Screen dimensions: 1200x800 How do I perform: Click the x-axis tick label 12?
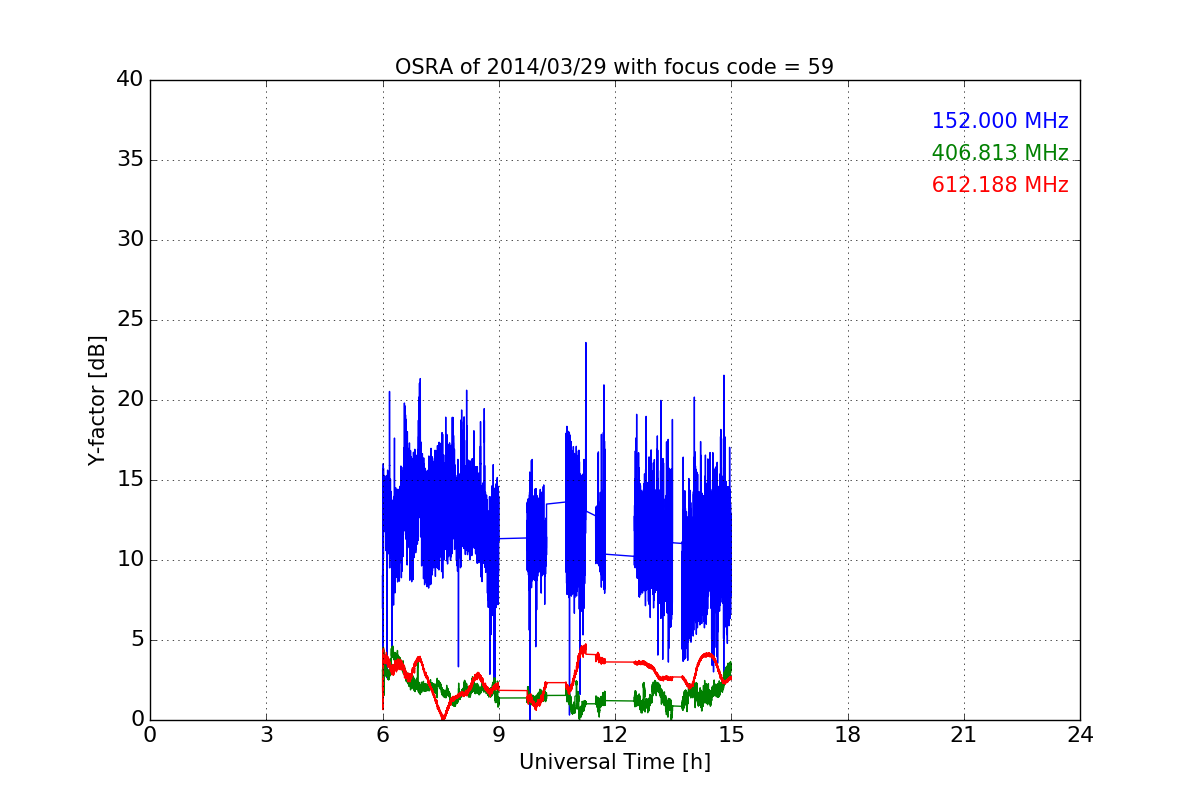(615, 735)
